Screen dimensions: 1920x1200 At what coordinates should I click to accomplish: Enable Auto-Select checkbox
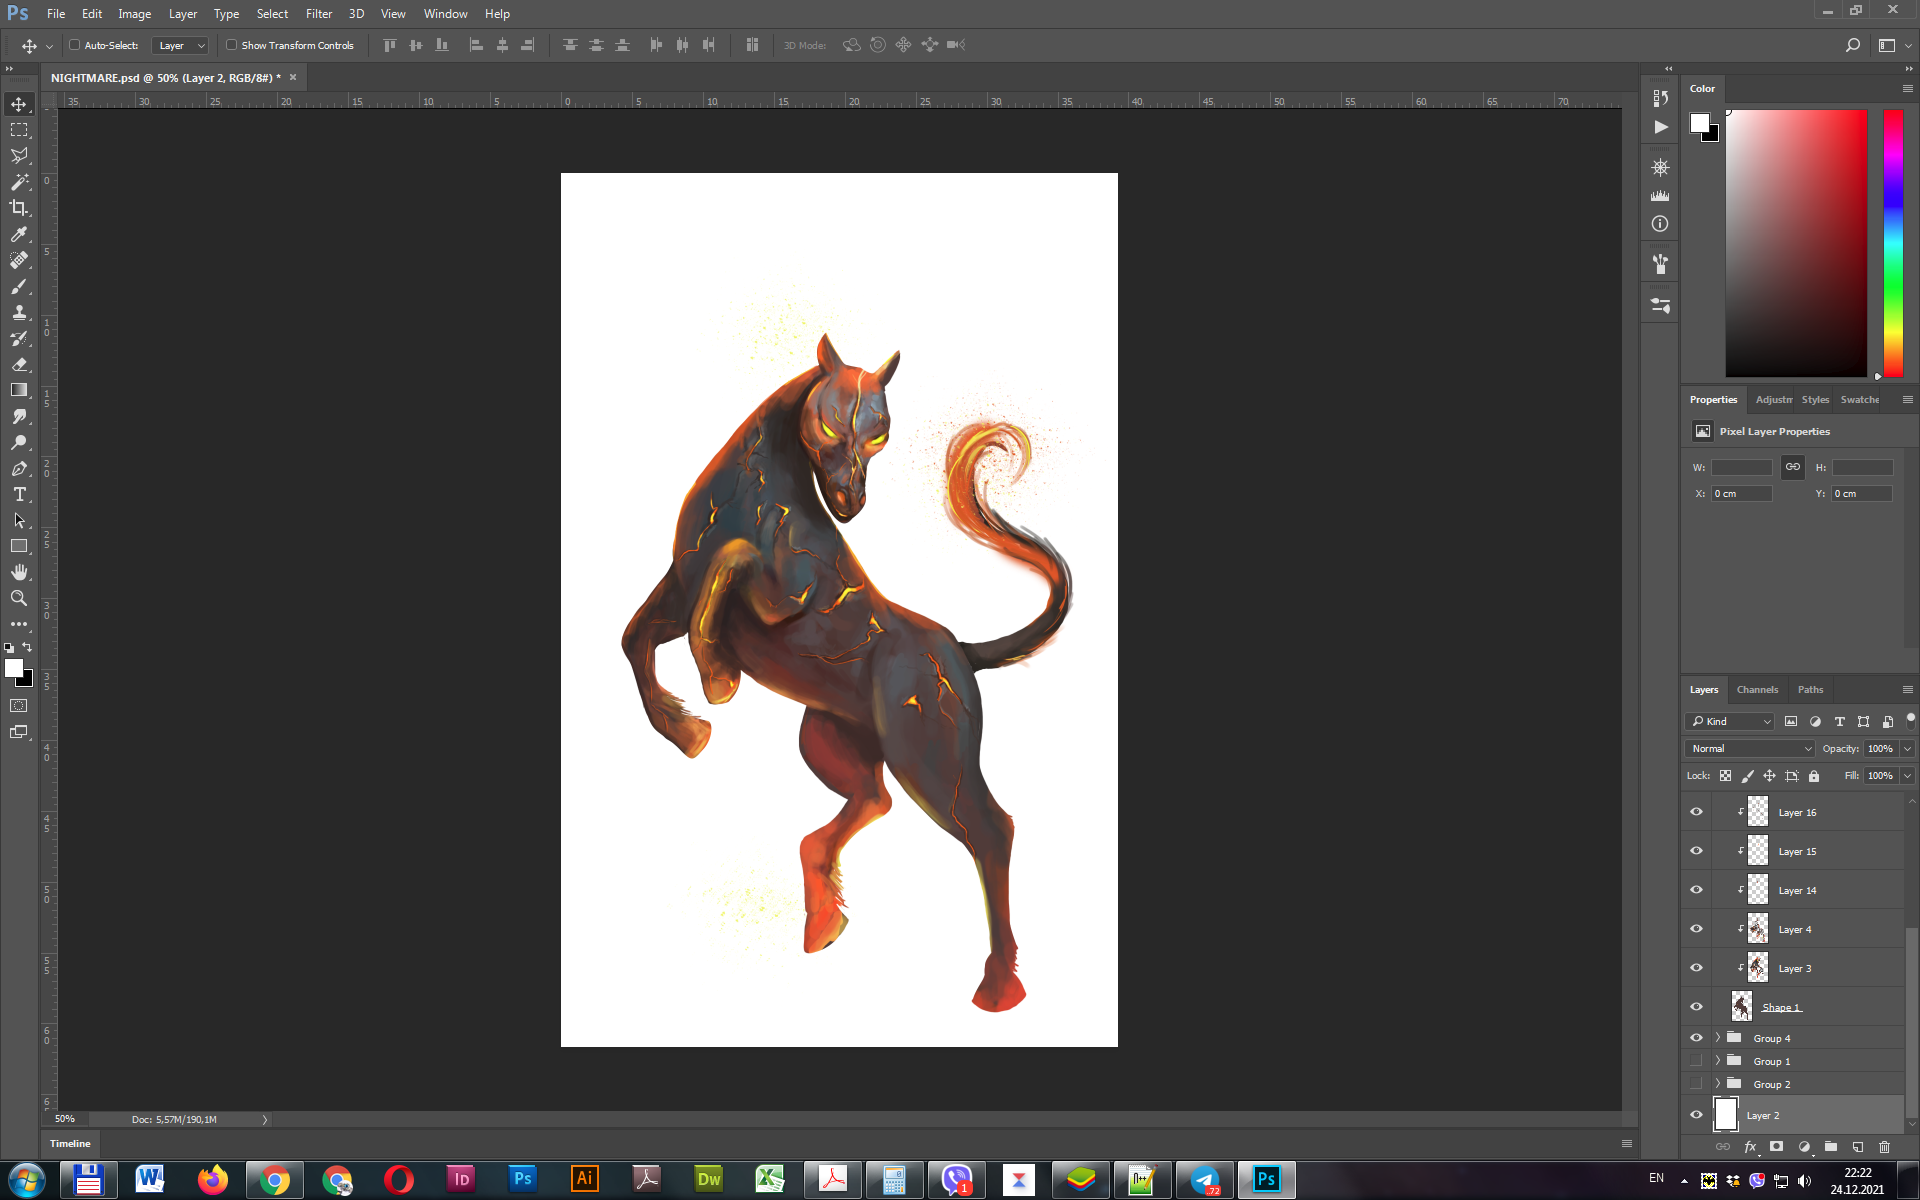74,45
